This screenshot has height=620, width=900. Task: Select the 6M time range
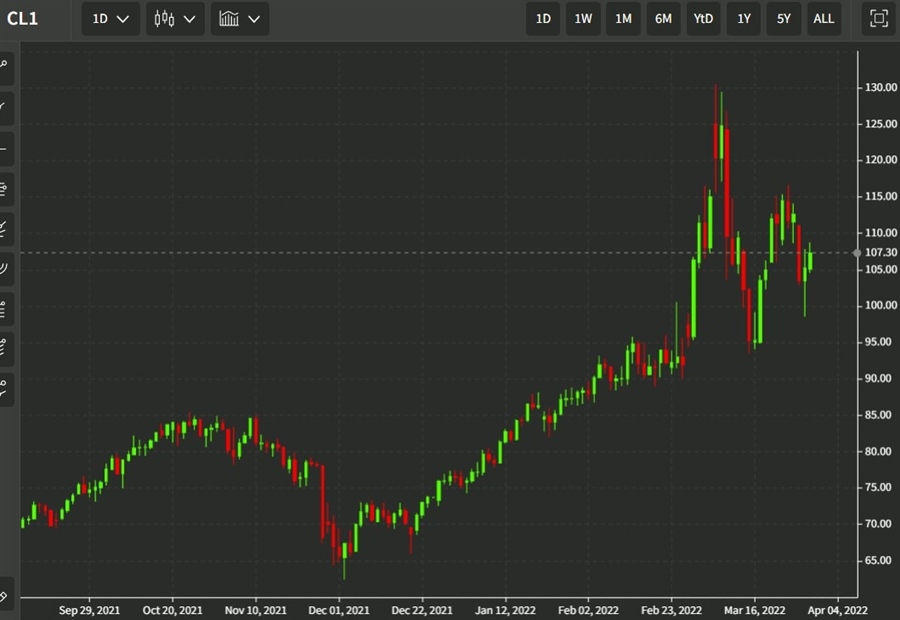[664, 19]
